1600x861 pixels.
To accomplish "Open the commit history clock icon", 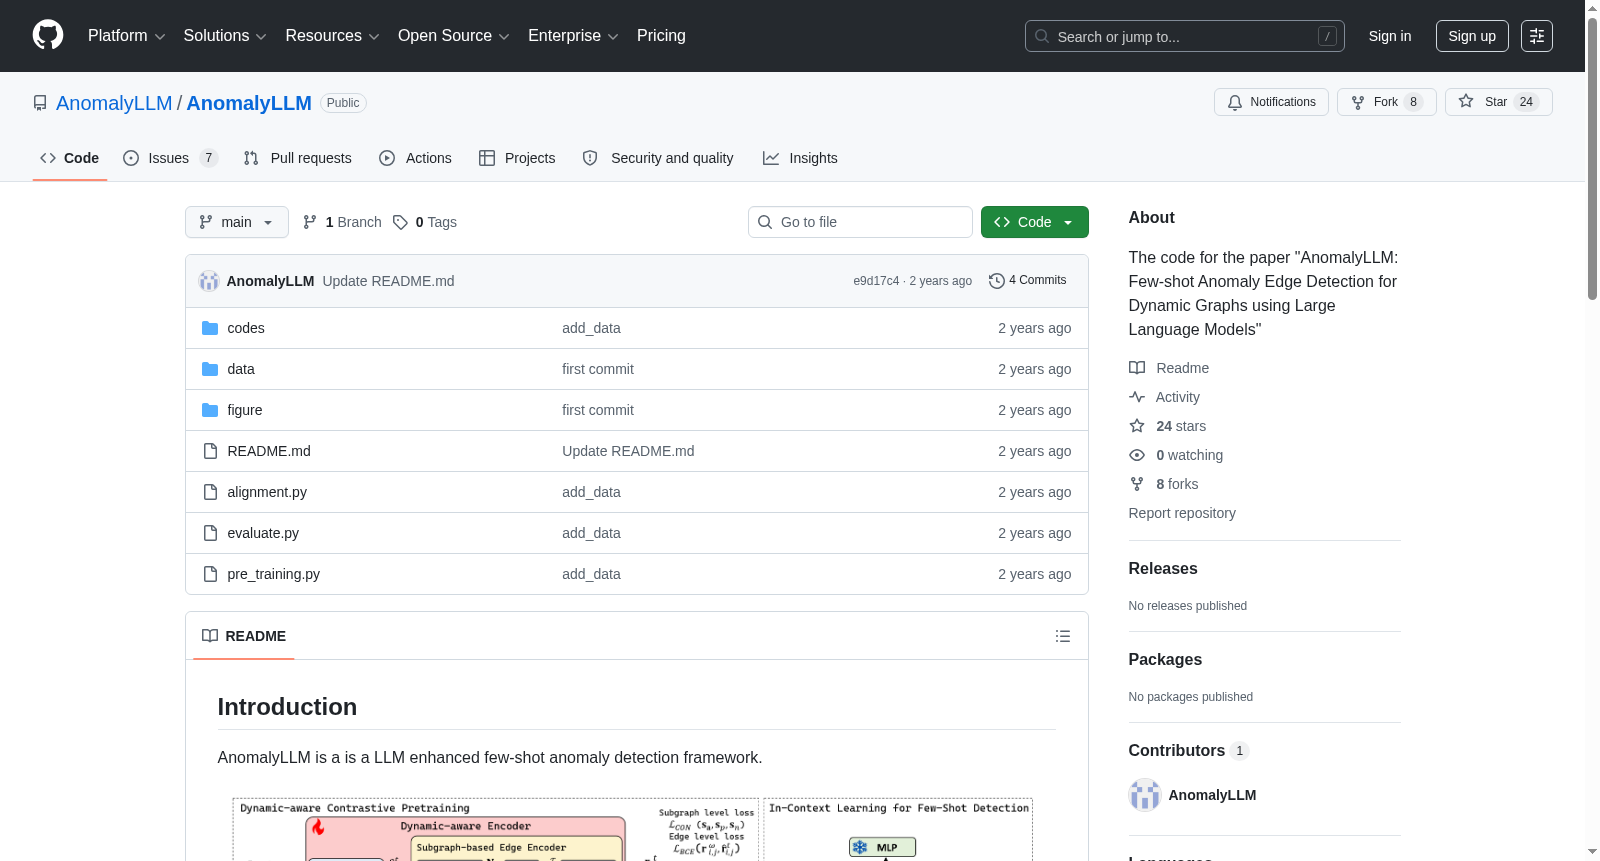I will [x=996, y=281].
